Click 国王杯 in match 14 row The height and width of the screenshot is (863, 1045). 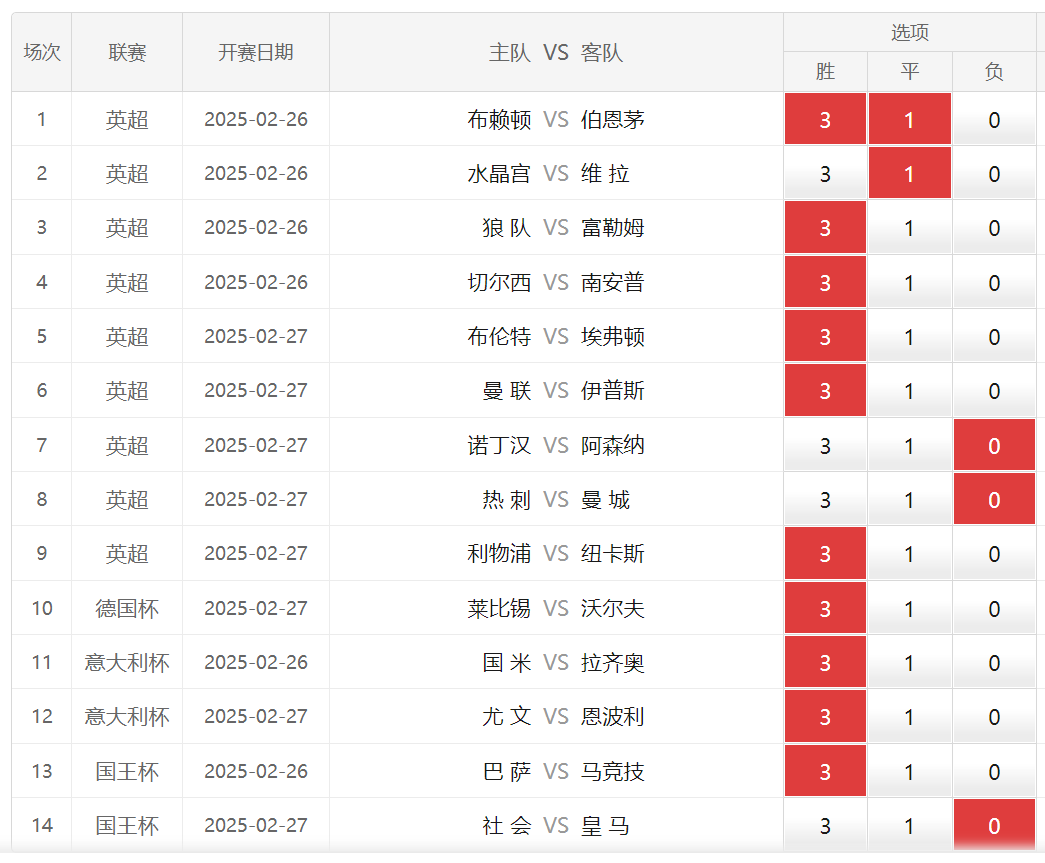tap(127, 825)
